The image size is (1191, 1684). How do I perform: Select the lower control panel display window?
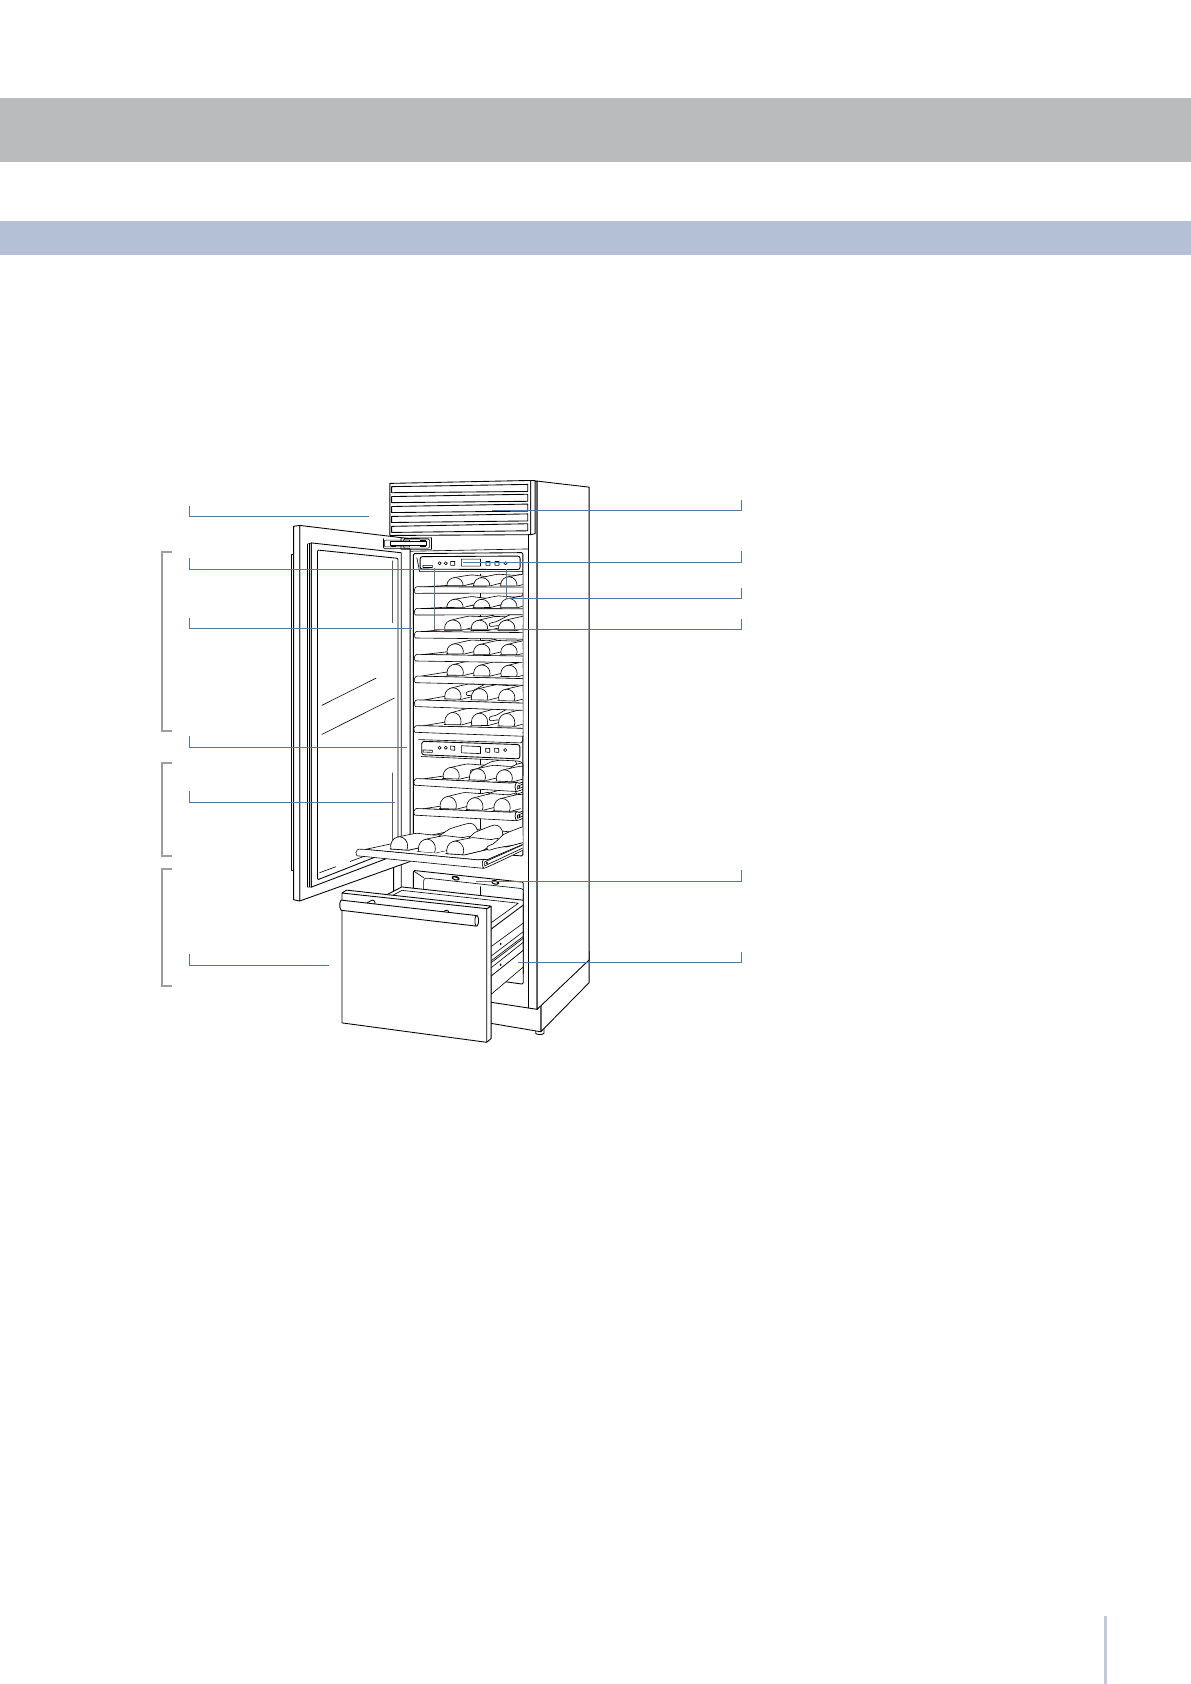pyautogui.click(x=472, y=749)
